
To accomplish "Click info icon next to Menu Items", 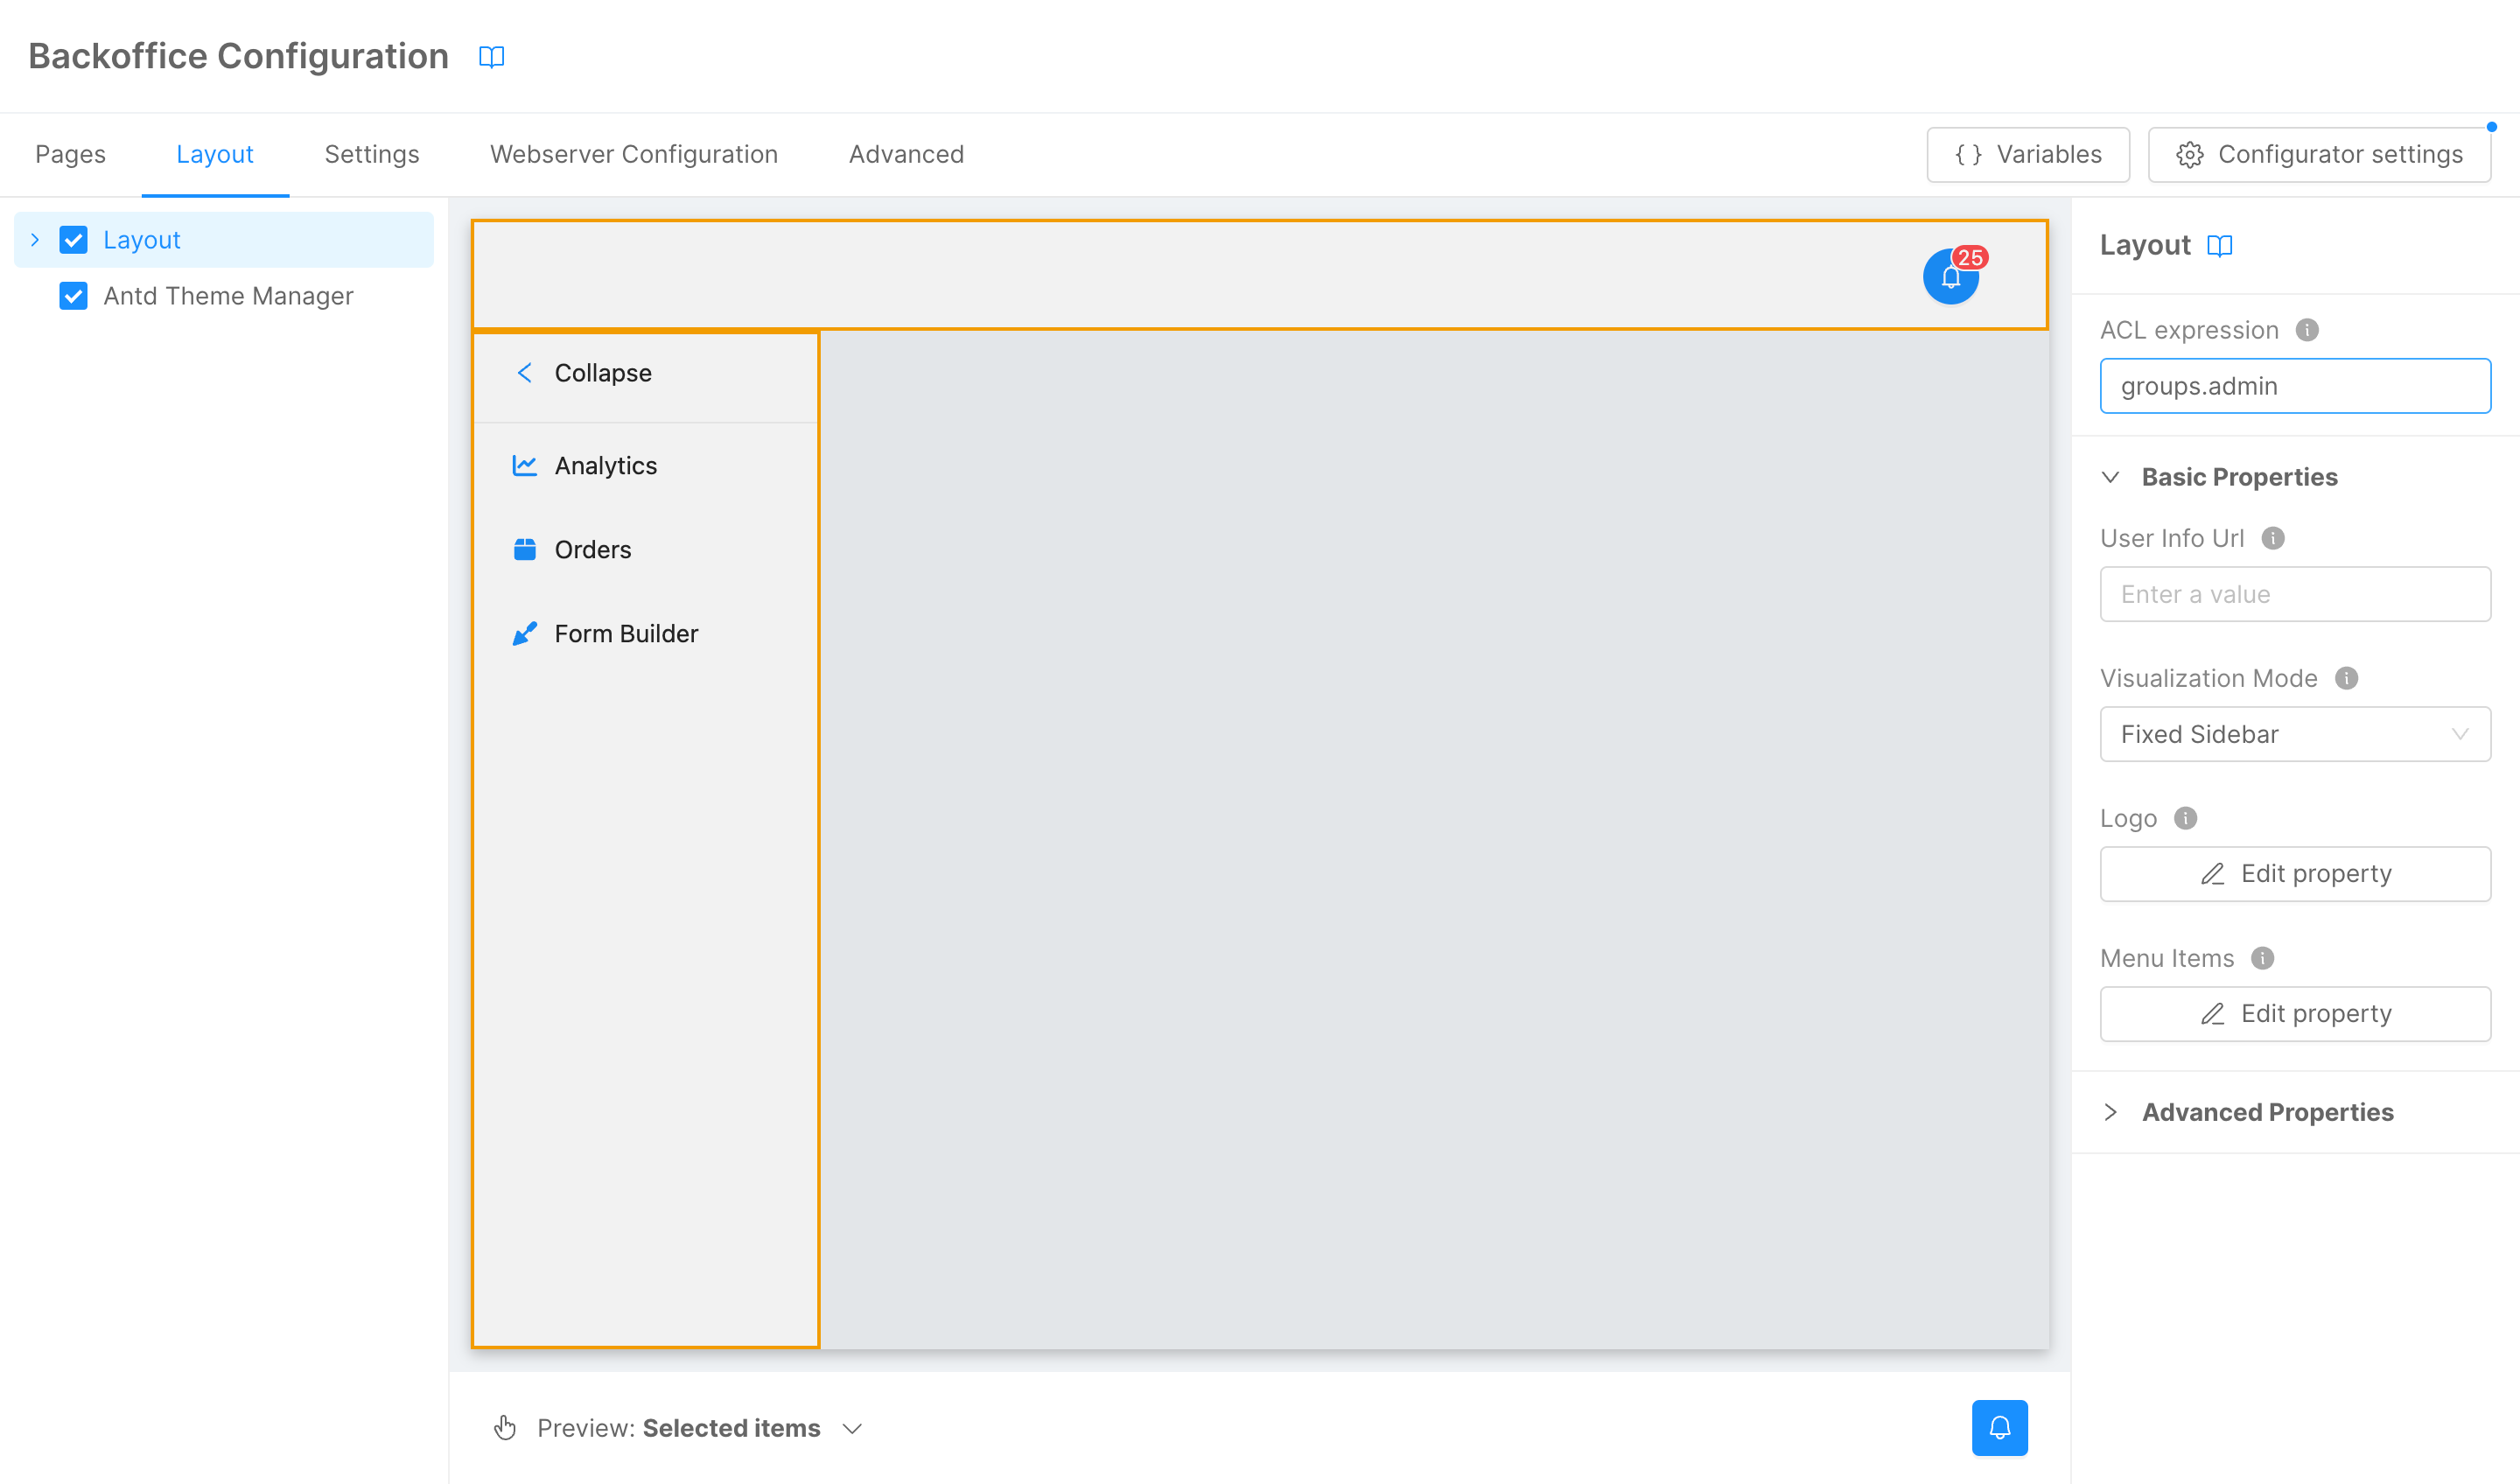I will click(2262, 958).
